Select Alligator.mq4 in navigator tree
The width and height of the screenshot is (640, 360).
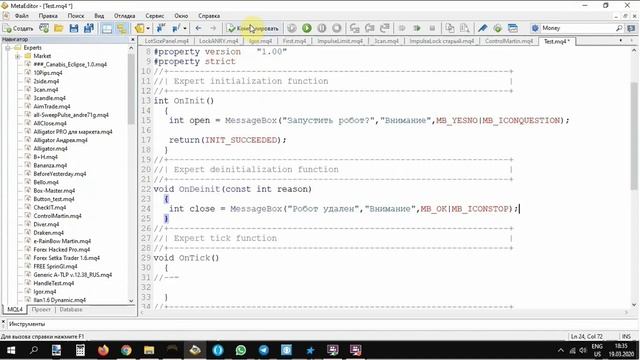50,149
